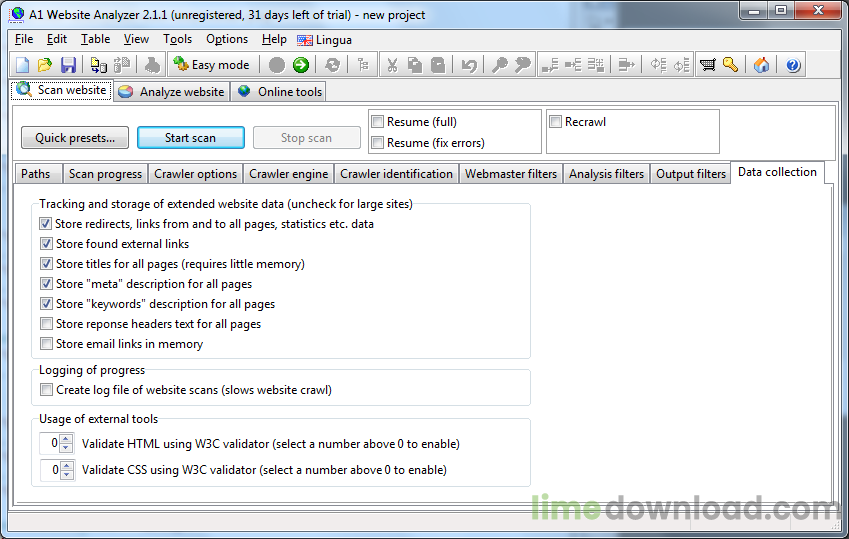Click the green arrow go icon
Screen dimensions: 849x539
(x=301, y=65)
